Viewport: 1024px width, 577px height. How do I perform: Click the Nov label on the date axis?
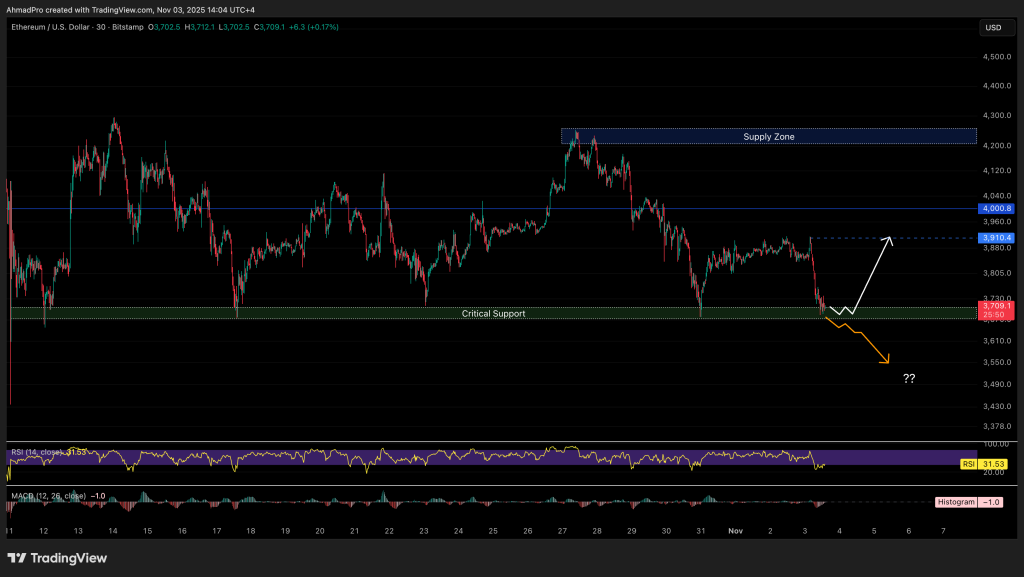pos(733,532)
